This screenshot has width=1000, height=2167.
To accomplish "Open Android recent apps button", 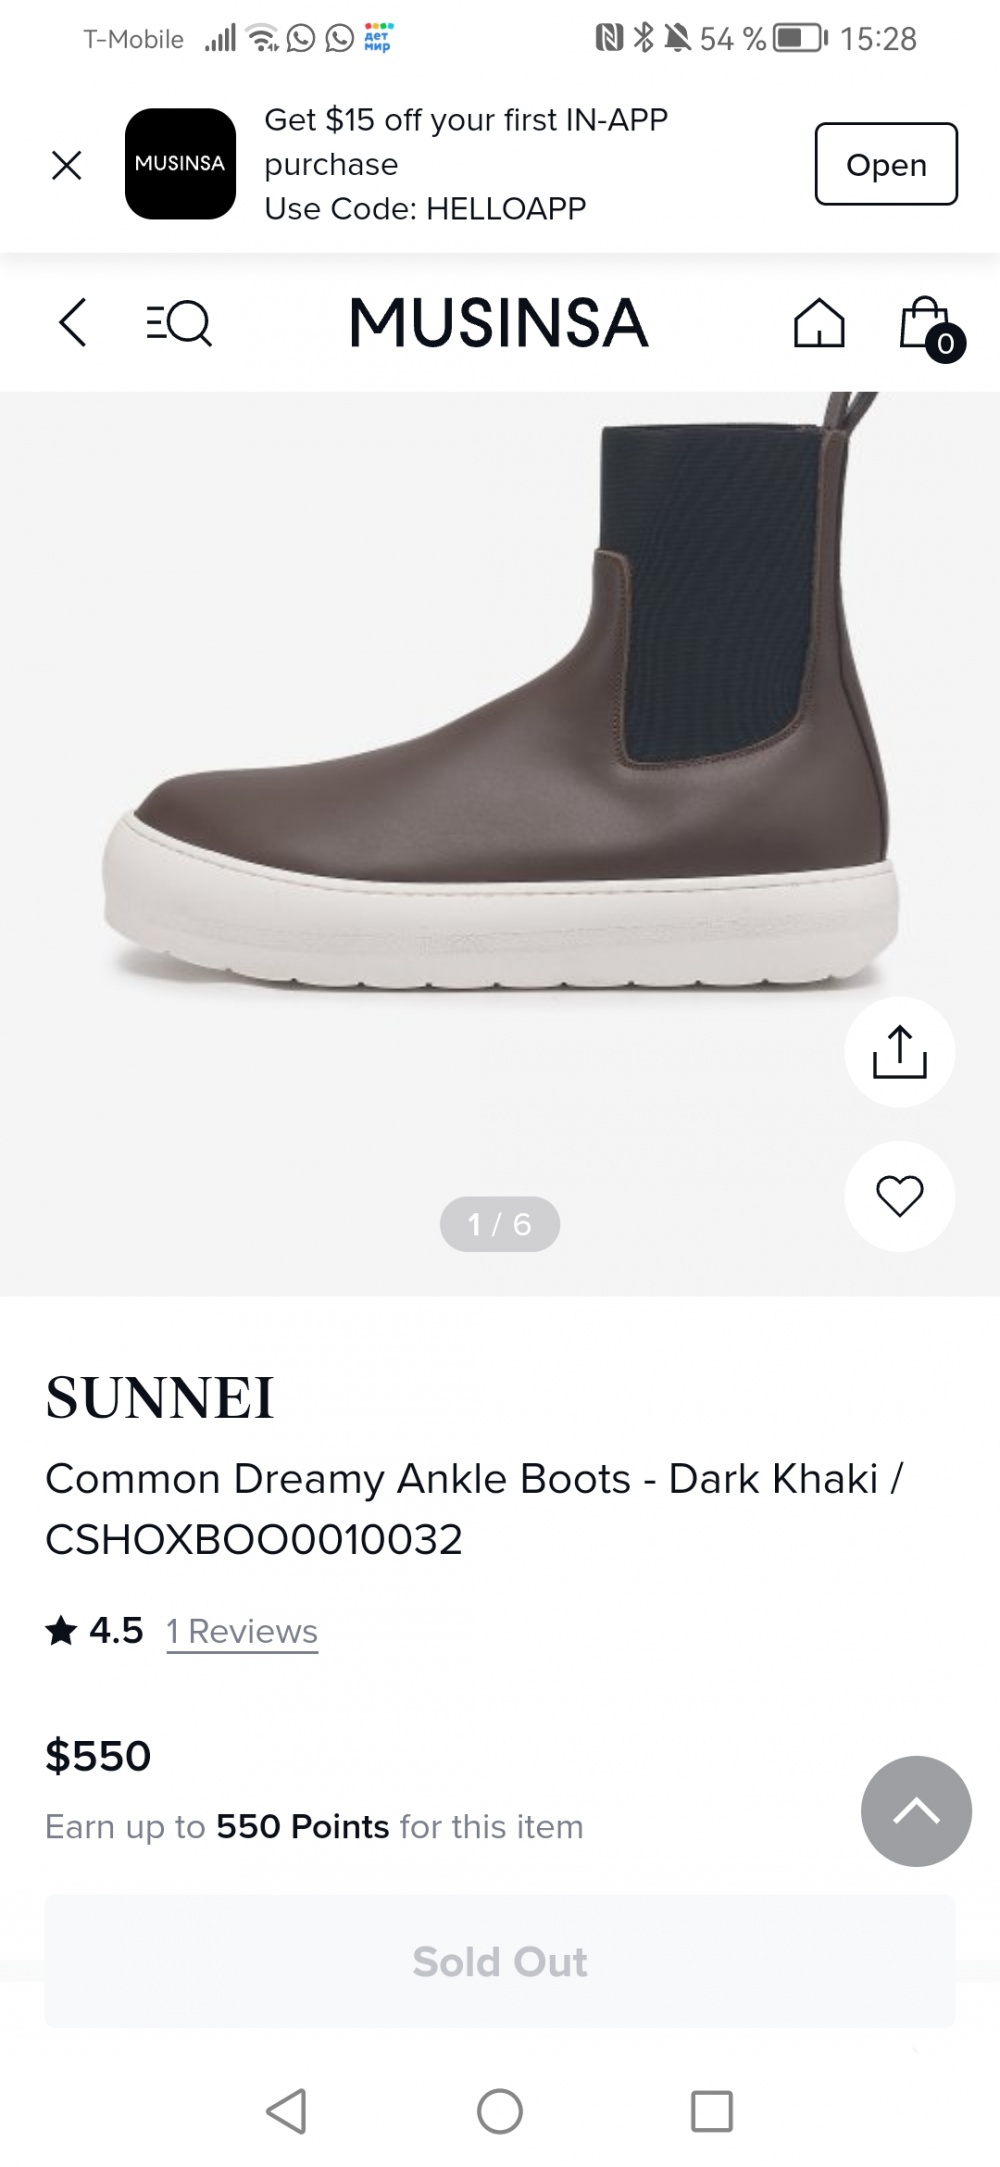I will tap(711, 2112).
